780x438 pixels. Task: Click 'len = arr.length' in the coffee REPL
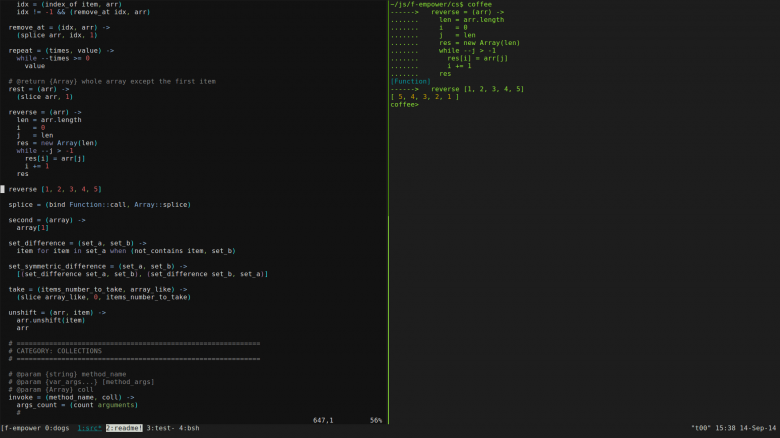click(x=472, y=20)
